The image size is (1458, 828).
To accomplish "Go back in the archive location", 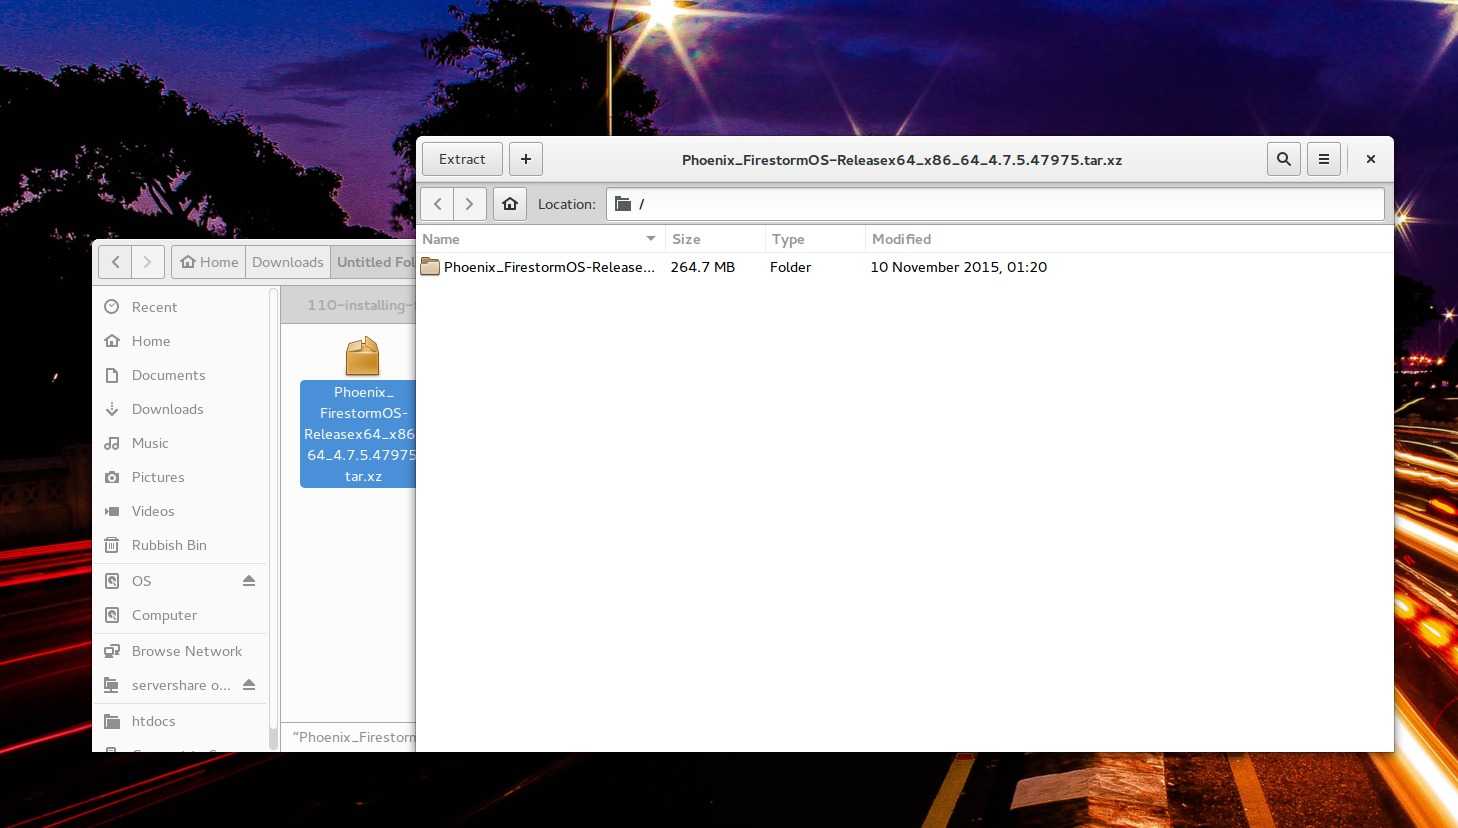I will (x=438, y=204).
